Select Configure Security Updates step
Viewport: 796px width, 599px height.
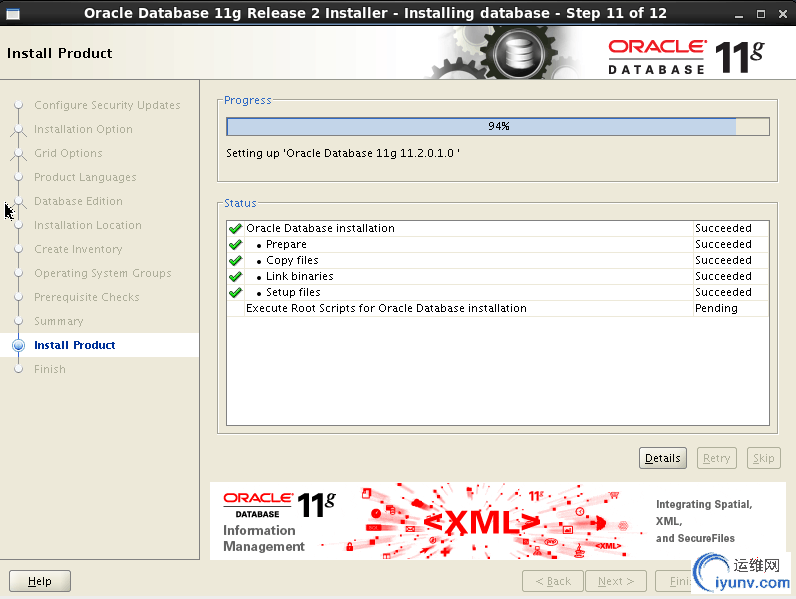tap(107, 105)
